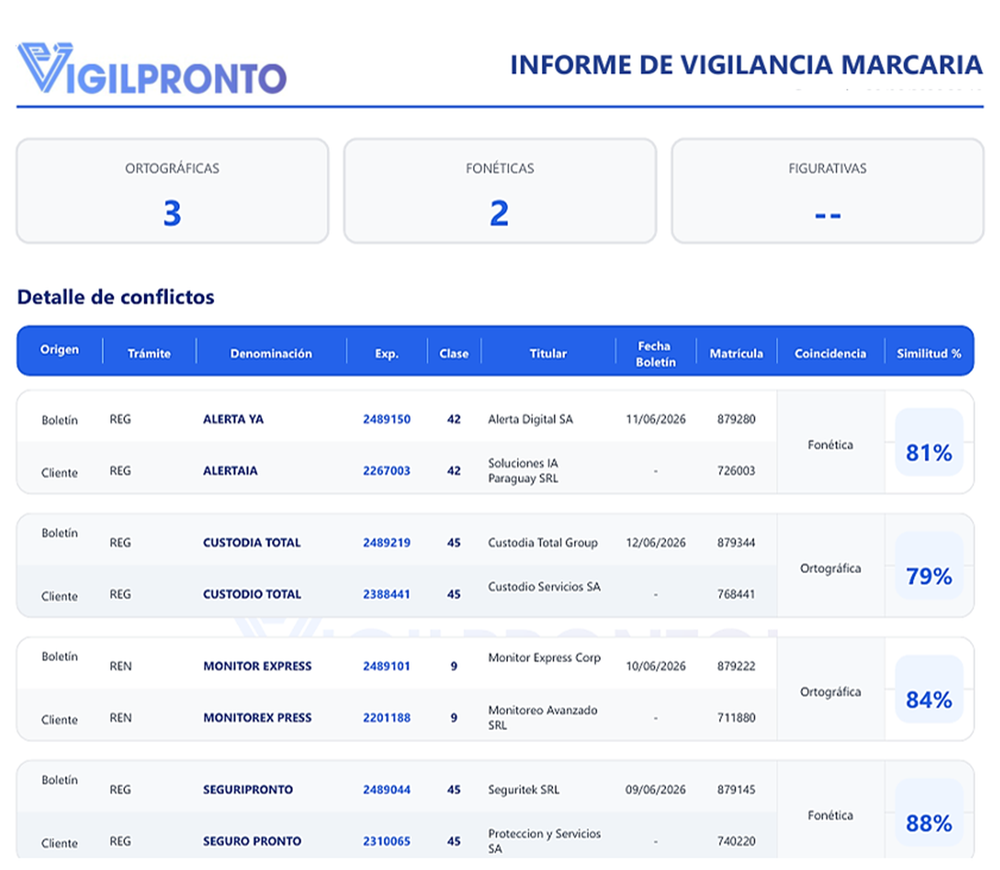Click the date 10/06/2026
The width and height of the screenshot is (1000, 870).
pyautogui.click(x=656, y=666)
